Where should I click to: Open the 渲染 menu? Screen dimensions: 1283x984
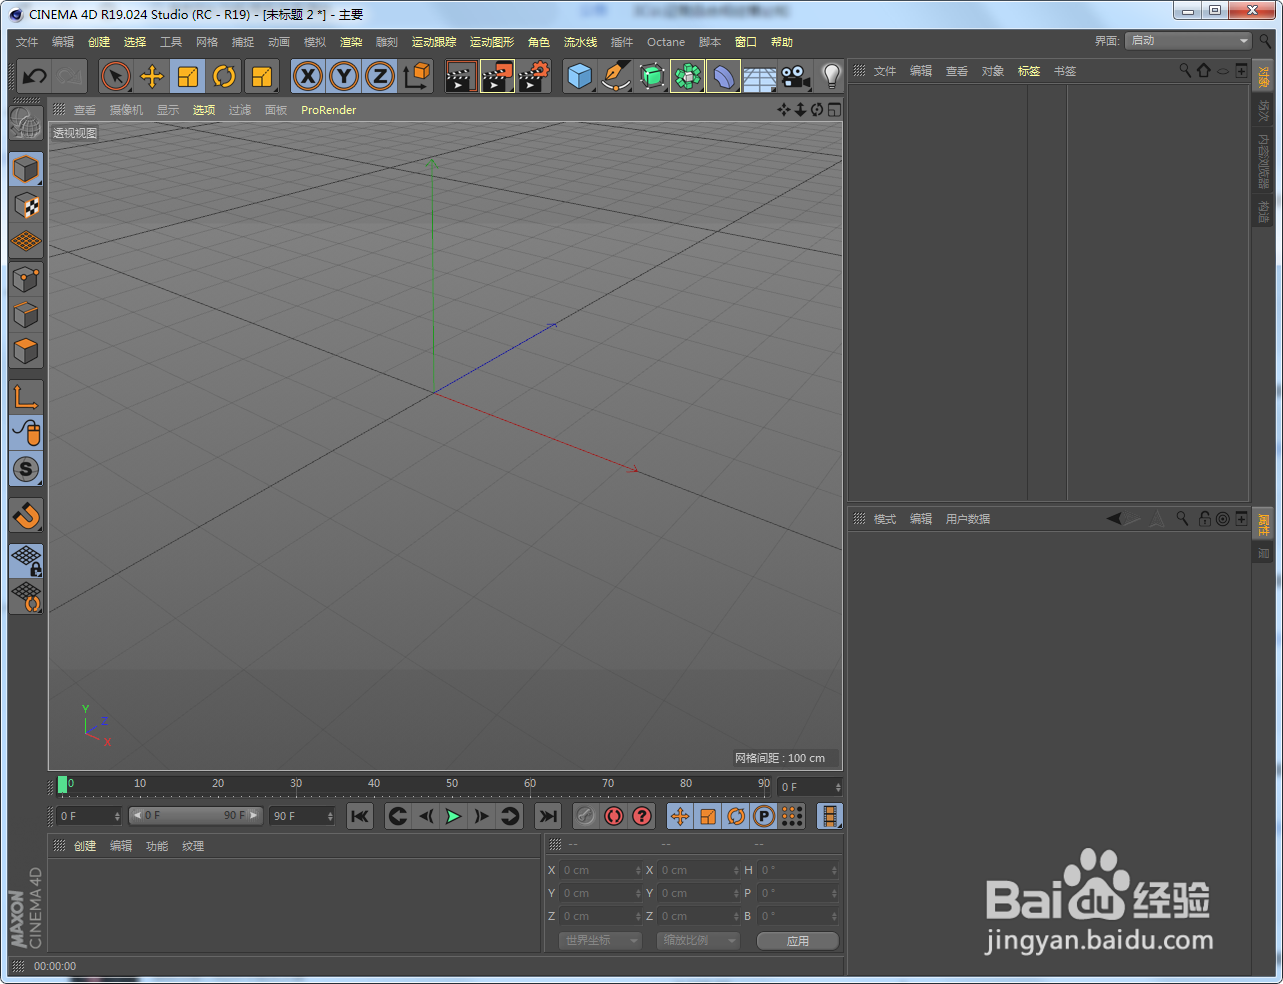351,42
